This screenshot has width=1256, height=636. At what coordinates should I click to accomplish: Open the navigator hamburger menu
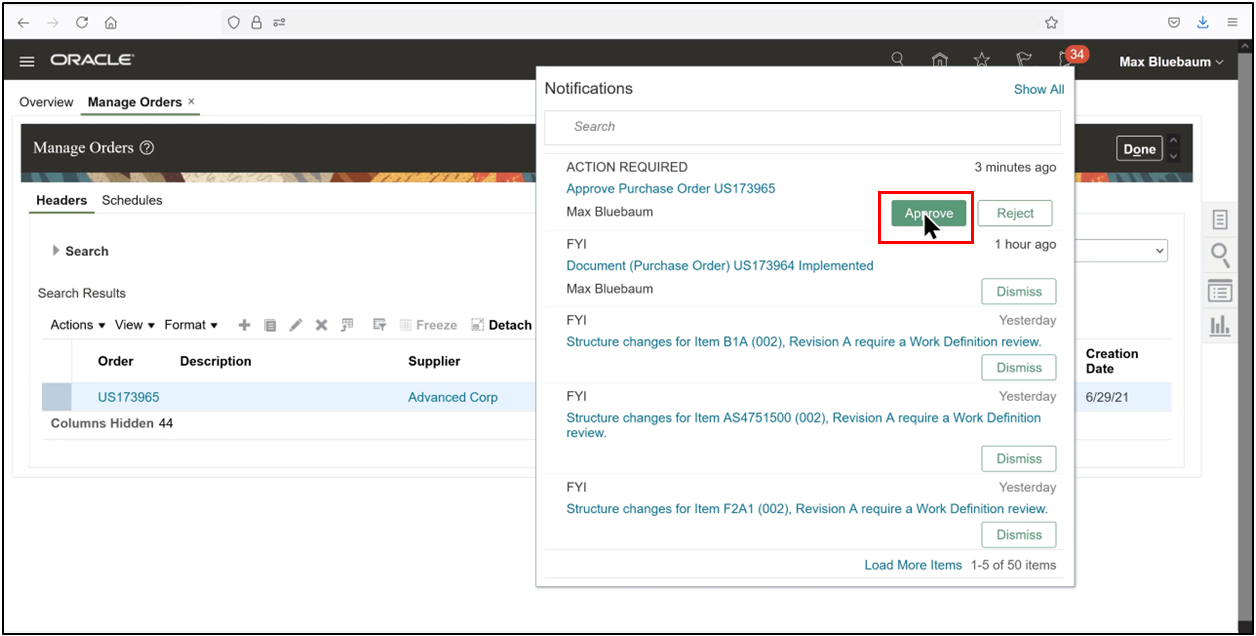(x=27, y=60)
